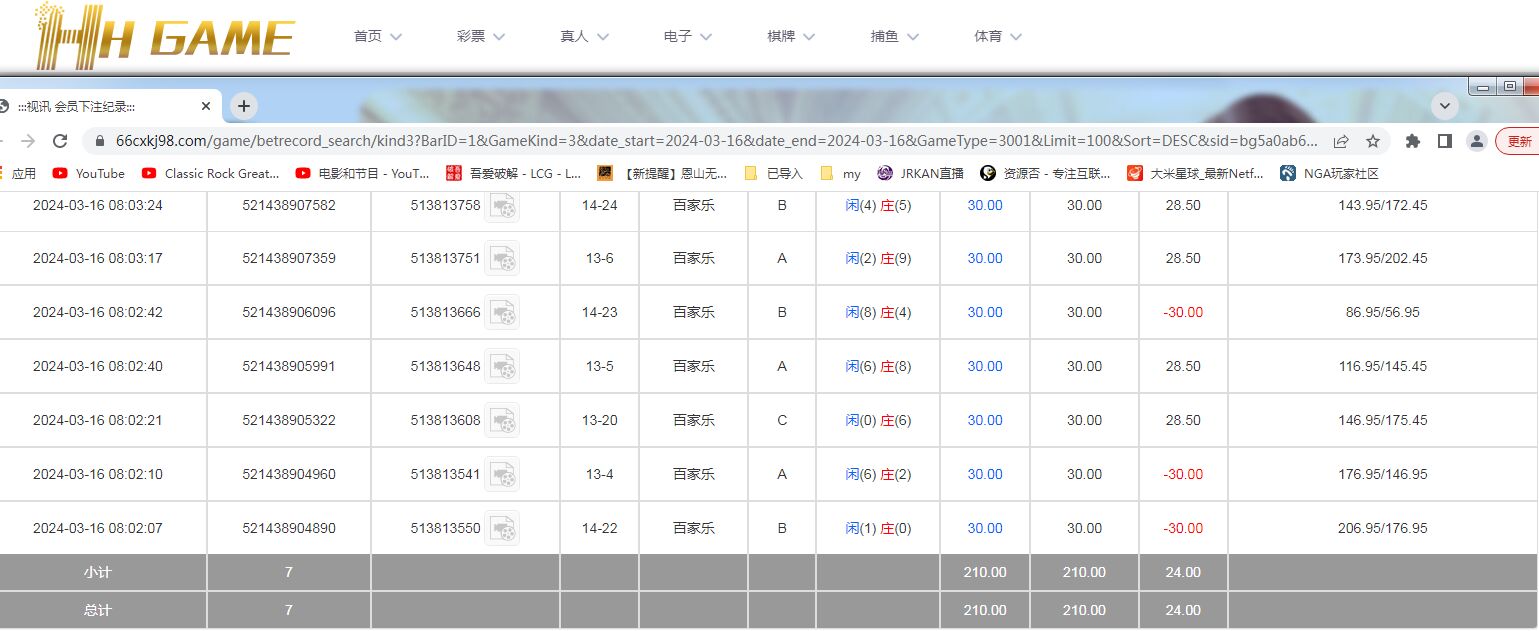Open the 大米星球 bookmark
1539x631 pixels.
pyautogui.click(x=1196, y=173)
